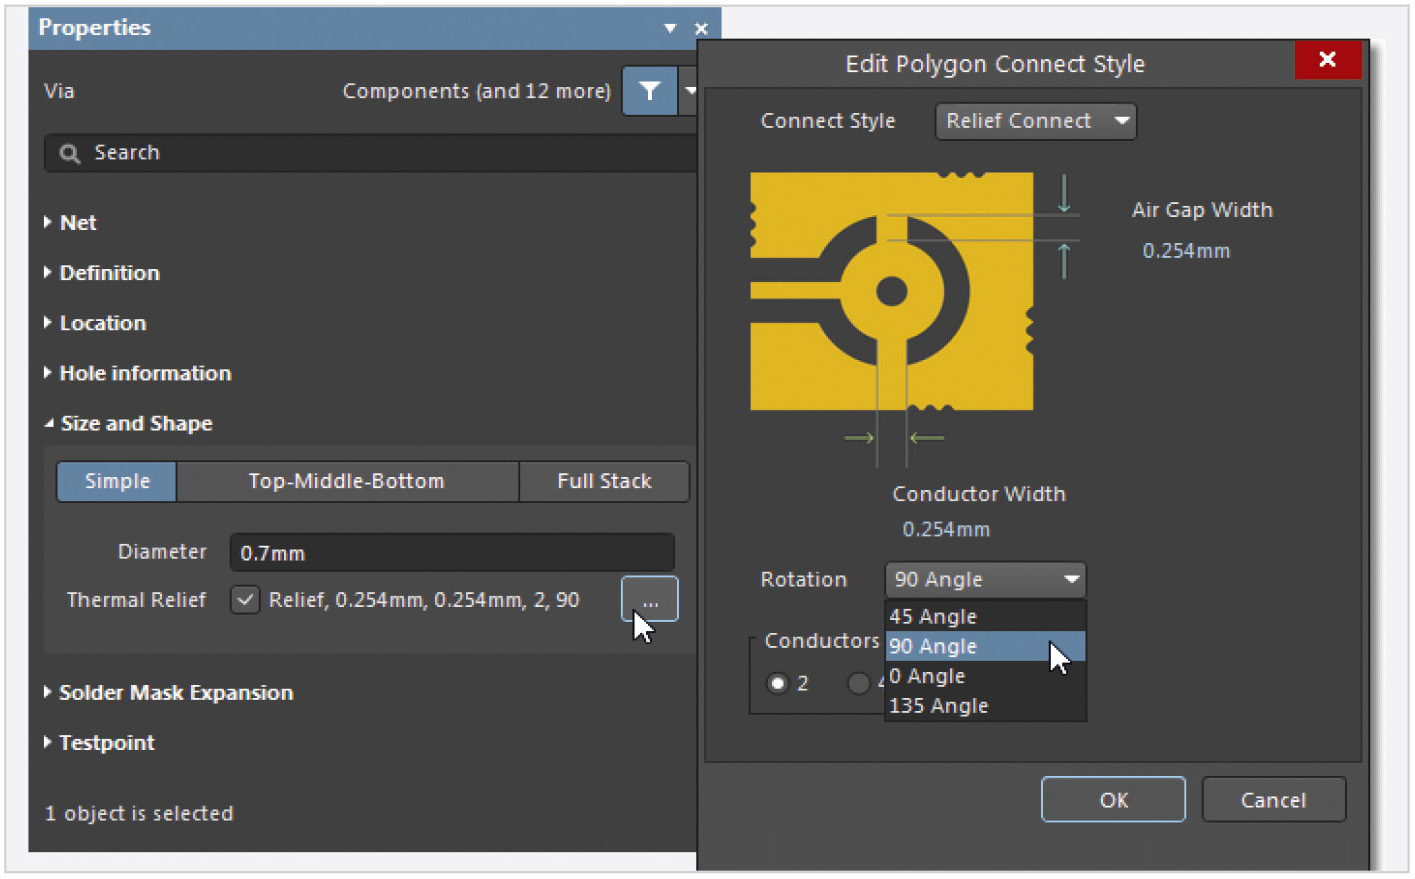The width and height of the screenshot is (1415, 879).
Task: Click the Thermal Relief ellipsis button
Action: point(650,599)
